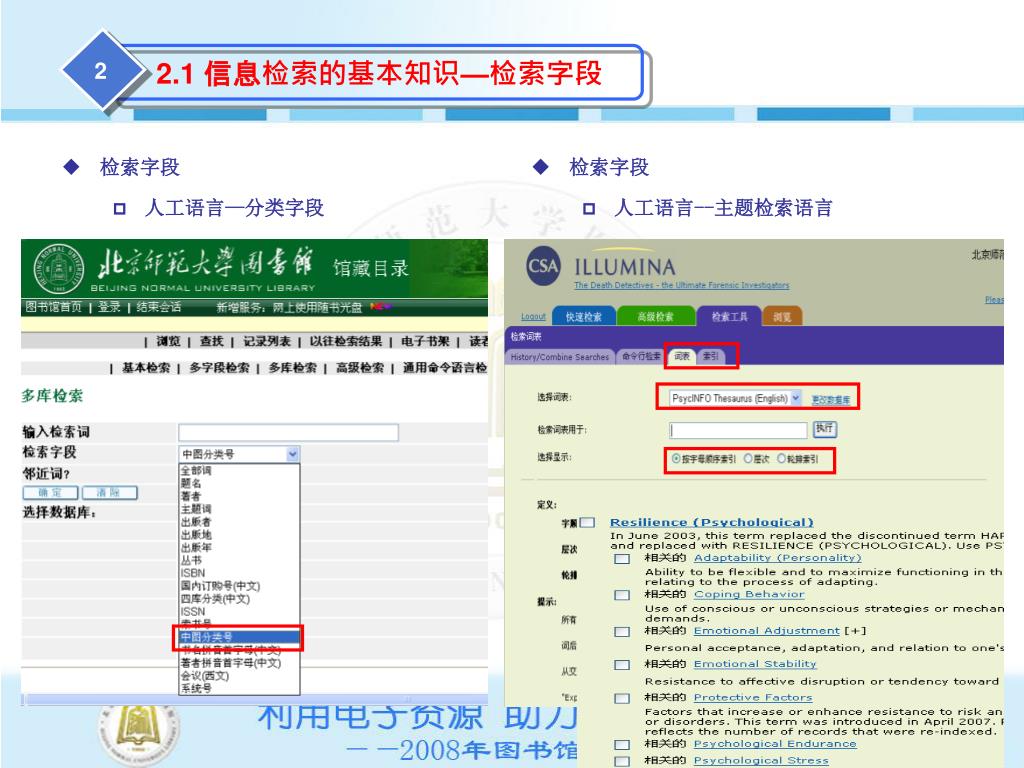Viewport: 1024px width, 768px height.
Task: Click 结束会话 in the library header
Action: tap(159, 306)
